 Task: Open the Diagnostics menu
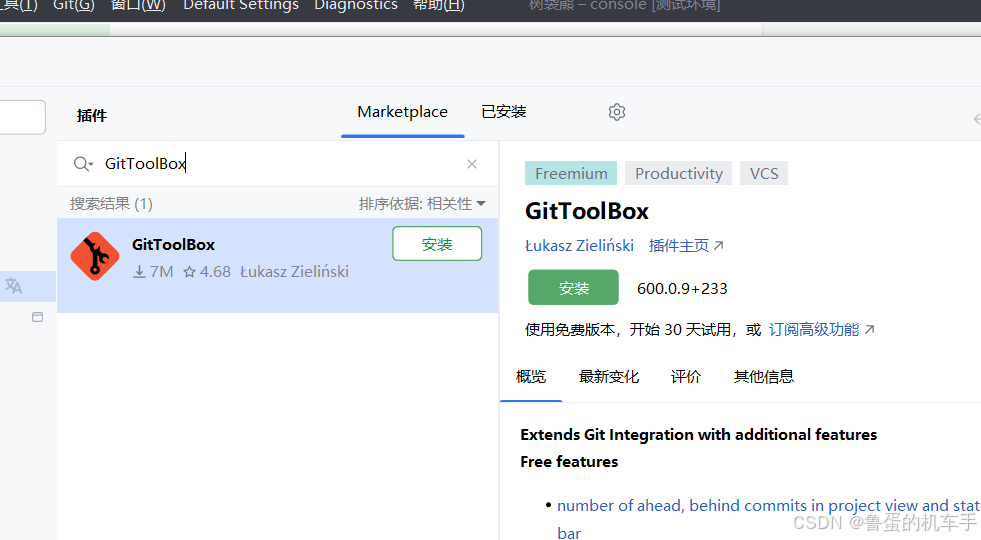coord(356,6)
